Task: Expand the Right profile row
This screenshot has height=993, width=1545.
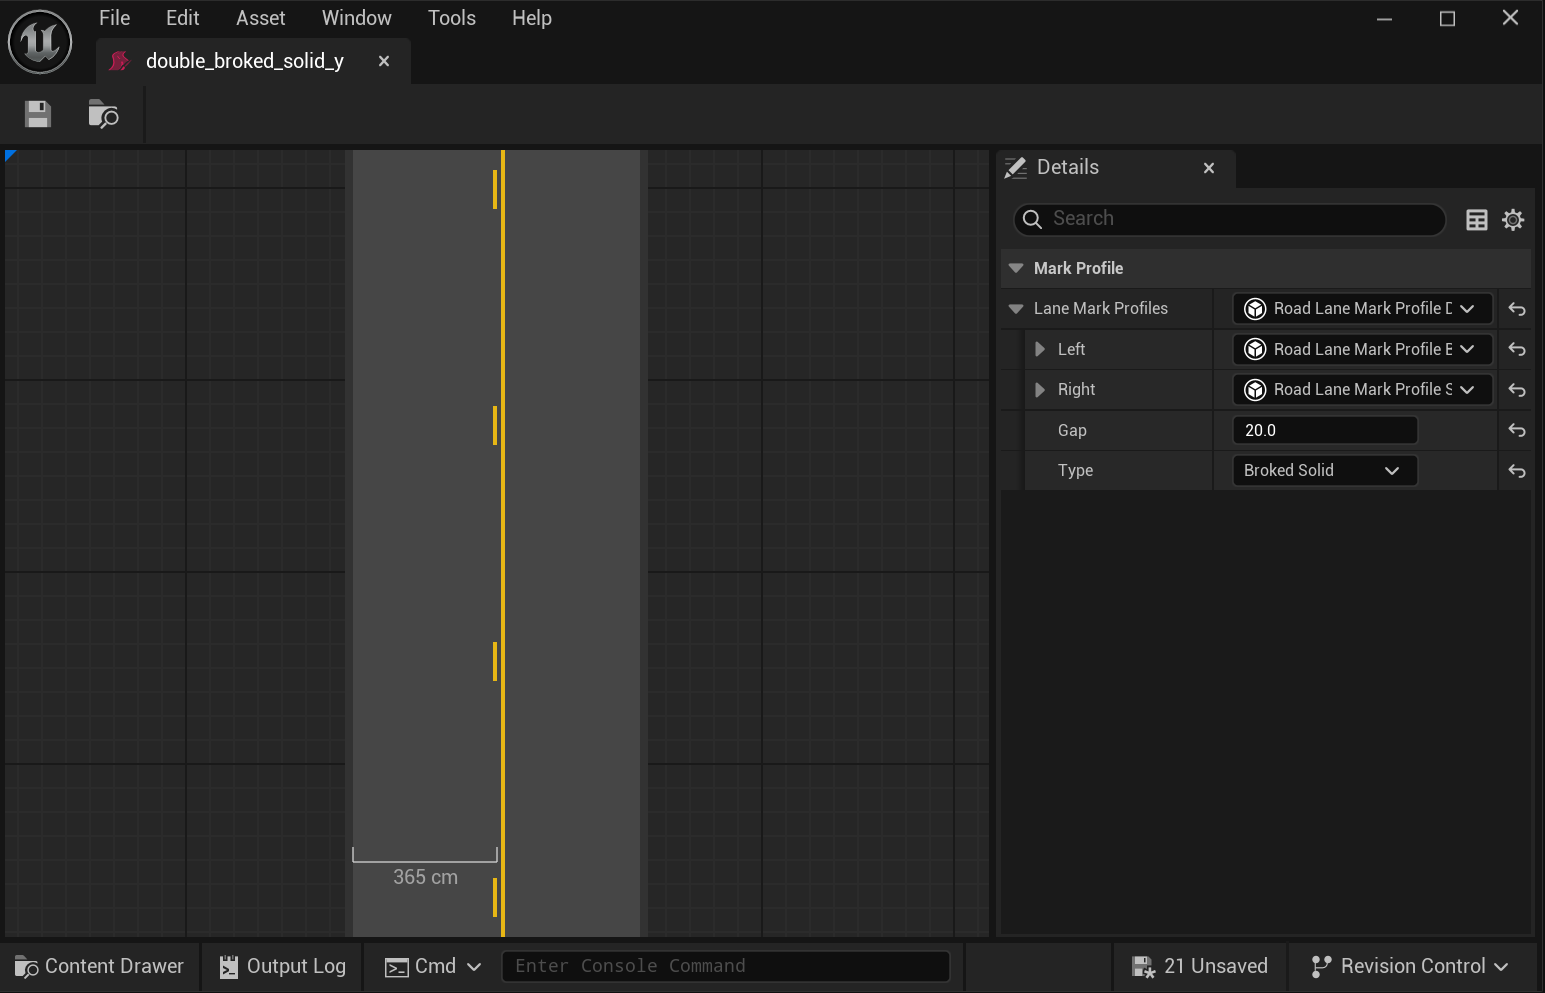Action: [x=1040, y=389]
